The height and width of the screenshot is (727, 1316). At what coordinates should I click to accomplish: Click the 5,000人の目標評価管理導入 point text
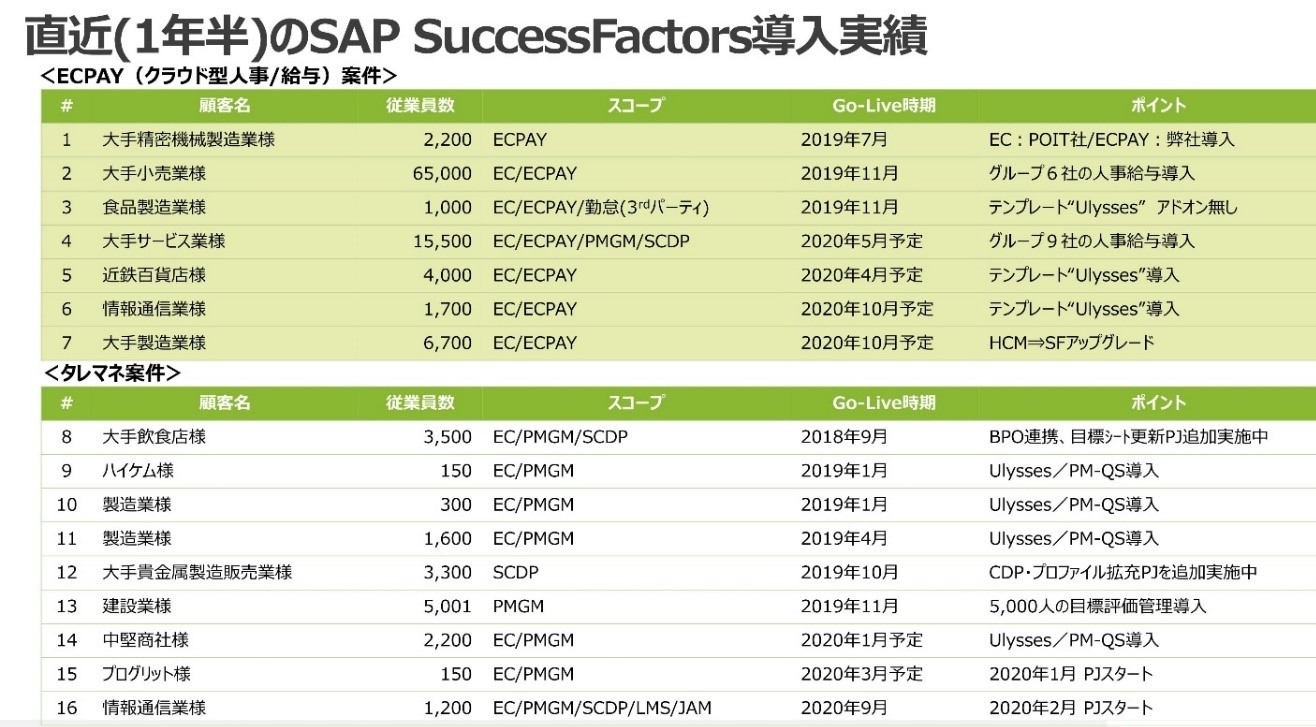[1097, 606]
